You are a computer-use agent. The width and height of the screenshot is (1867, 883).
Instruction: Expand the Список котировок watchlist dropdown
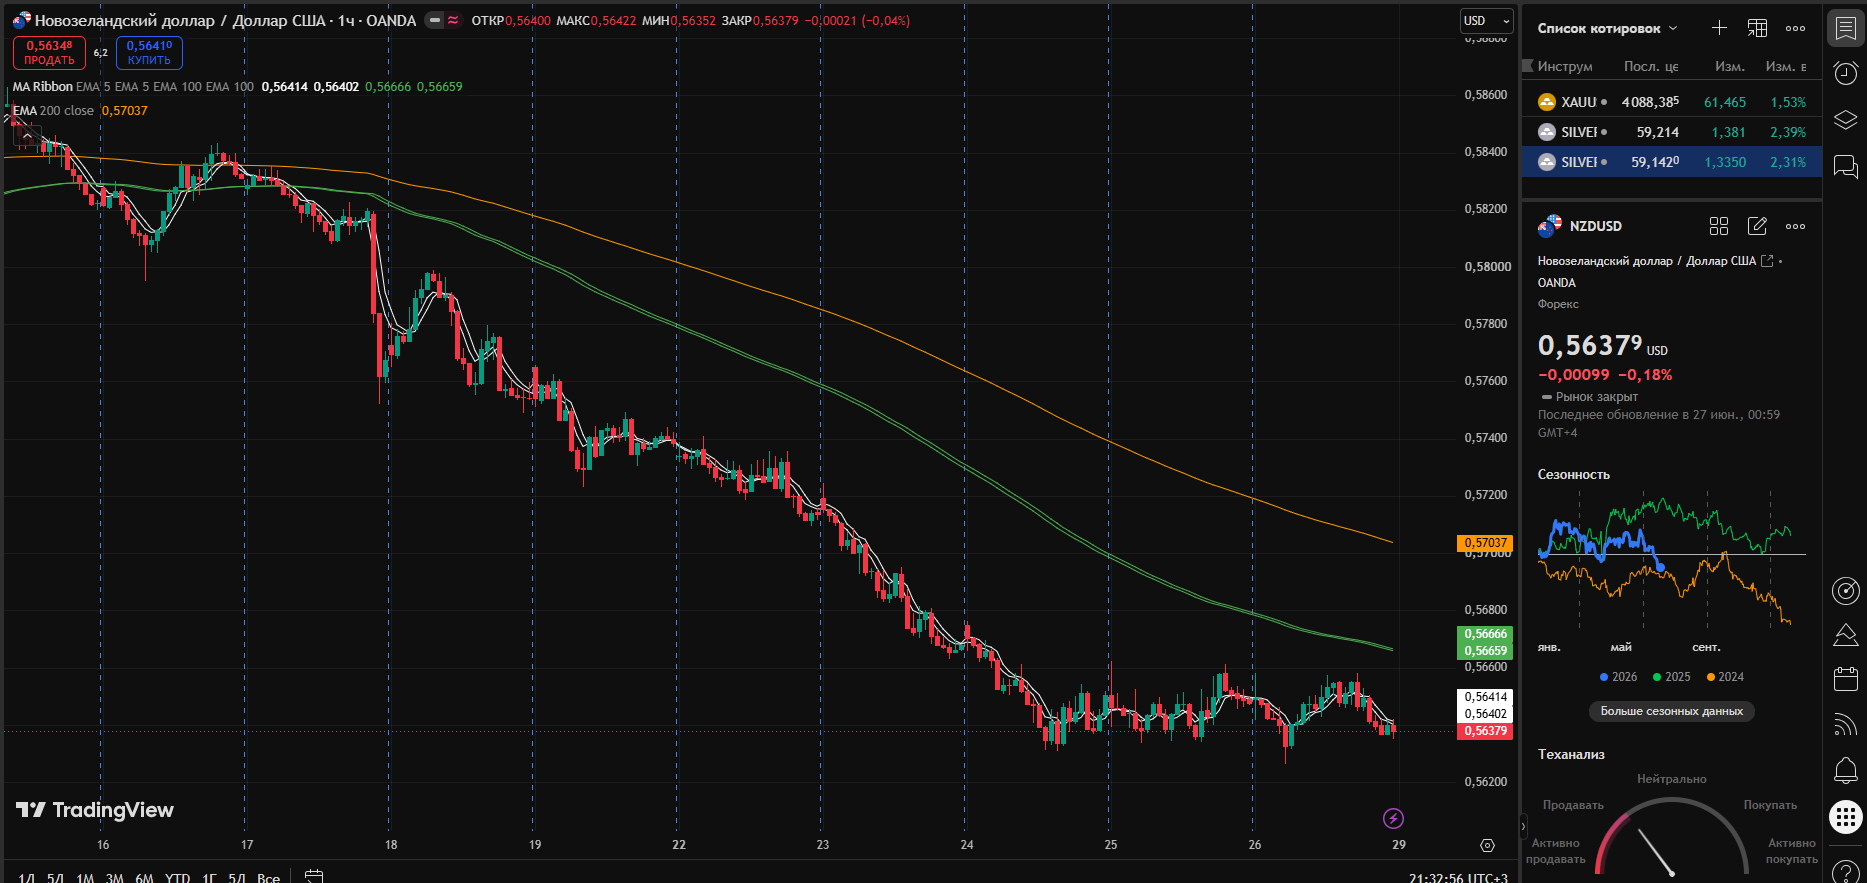point(1607,28)
